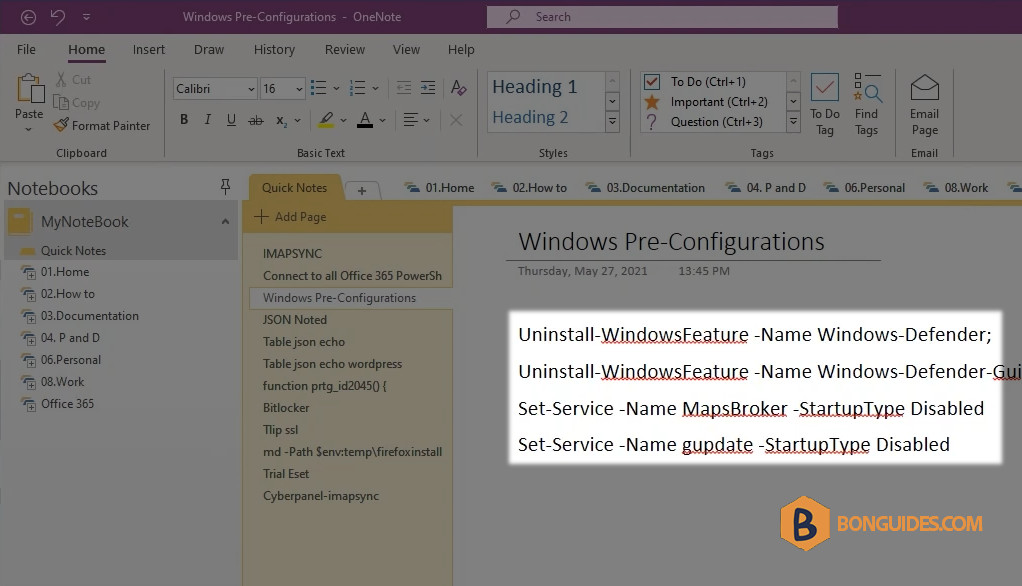Click paragraph alignment icon
The height and width of the screenshot is (586, 1022).
[x=411, y=120]
